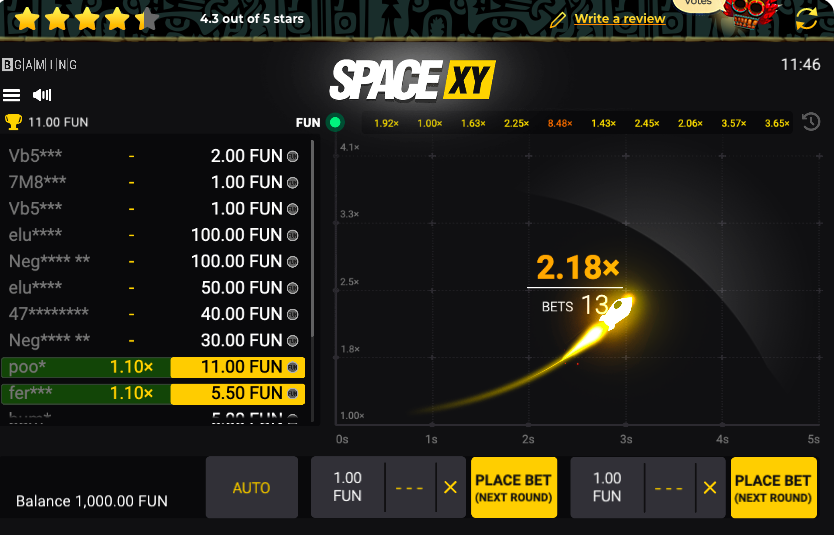Click the fifth half-filled star
The image size is (836, 535).
click(147, 20)
